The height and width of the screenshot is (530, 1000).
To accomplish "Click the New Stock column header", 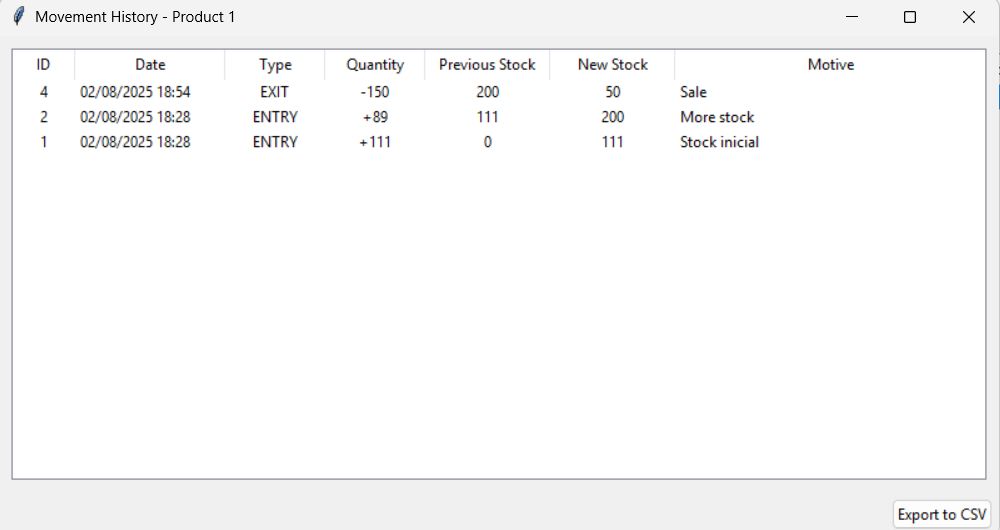I will coord(612,65).
